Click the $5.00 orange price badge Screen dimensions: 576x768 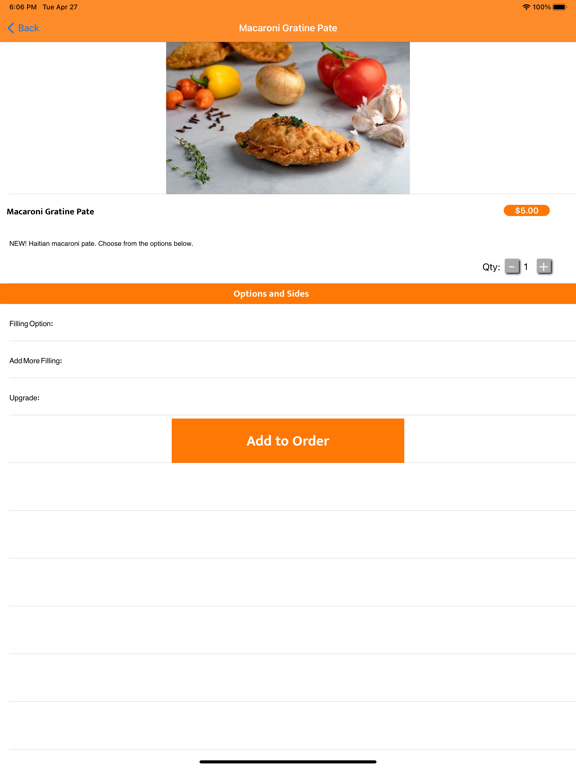coord(527,211)
